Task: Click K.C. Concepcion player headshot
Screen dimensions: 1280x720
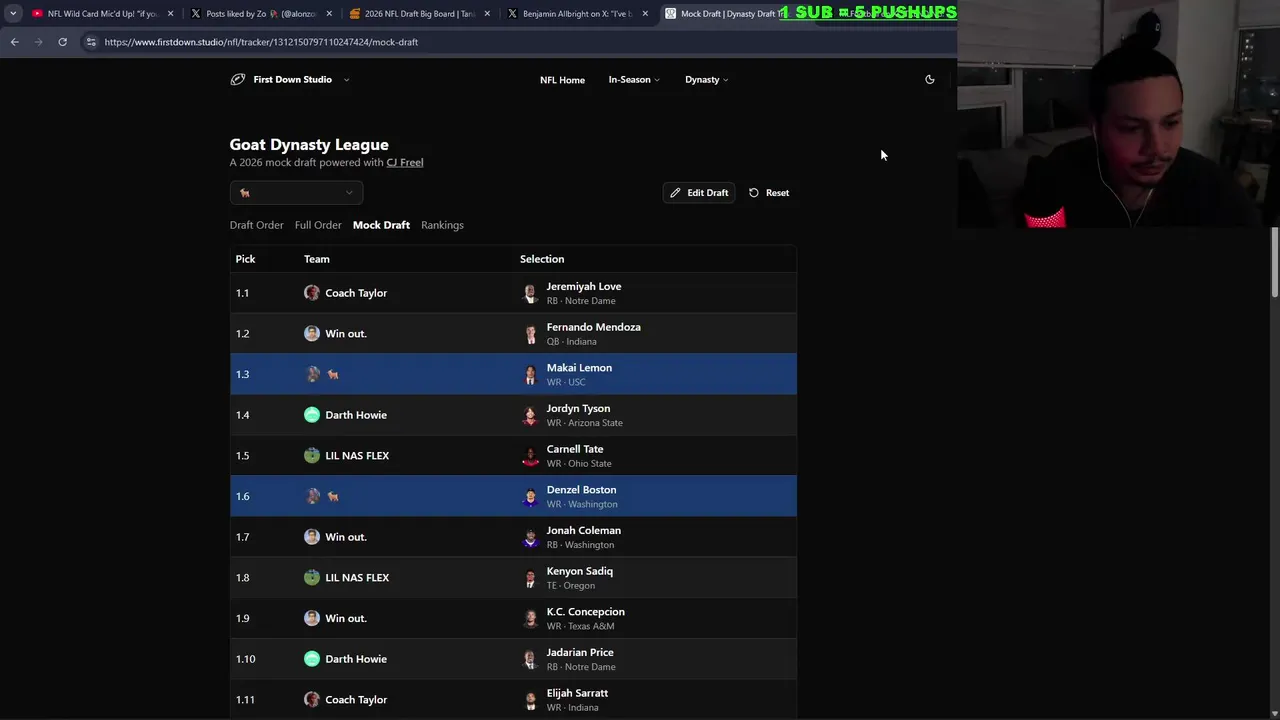Action: coord(530,618)
